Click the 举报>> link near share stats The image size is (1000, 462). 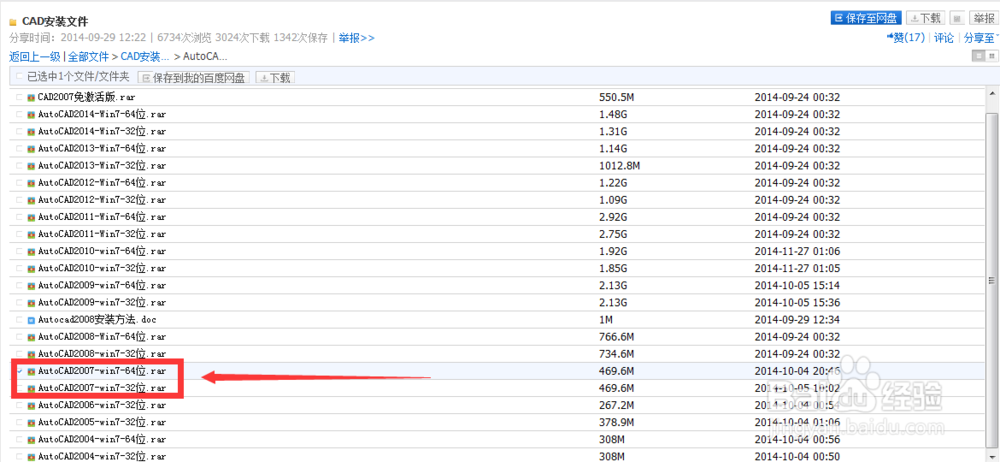coord(357,38)
